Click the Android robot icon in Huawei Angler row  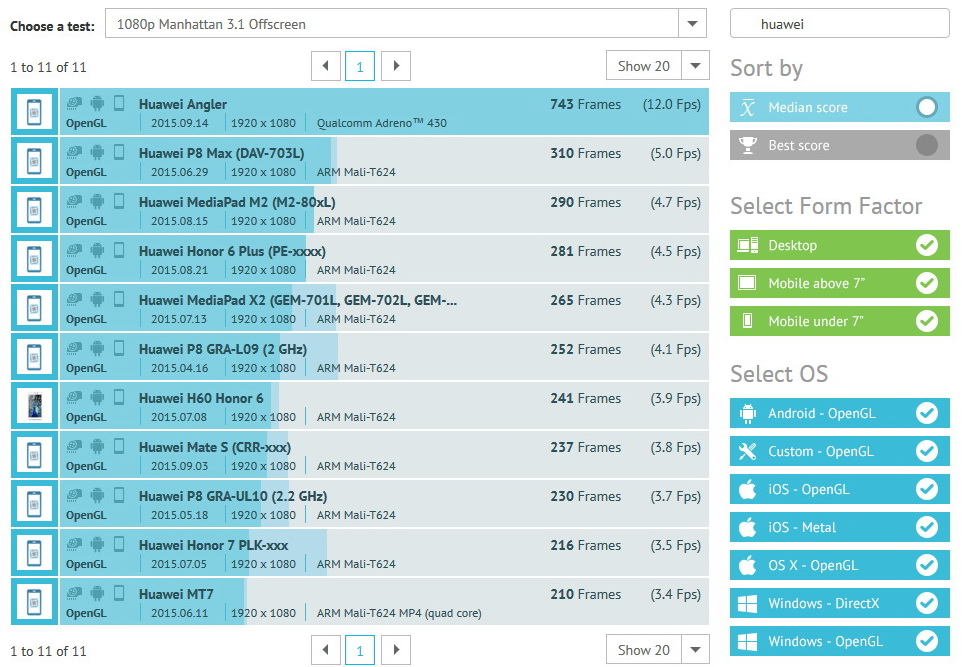(97, 103)
